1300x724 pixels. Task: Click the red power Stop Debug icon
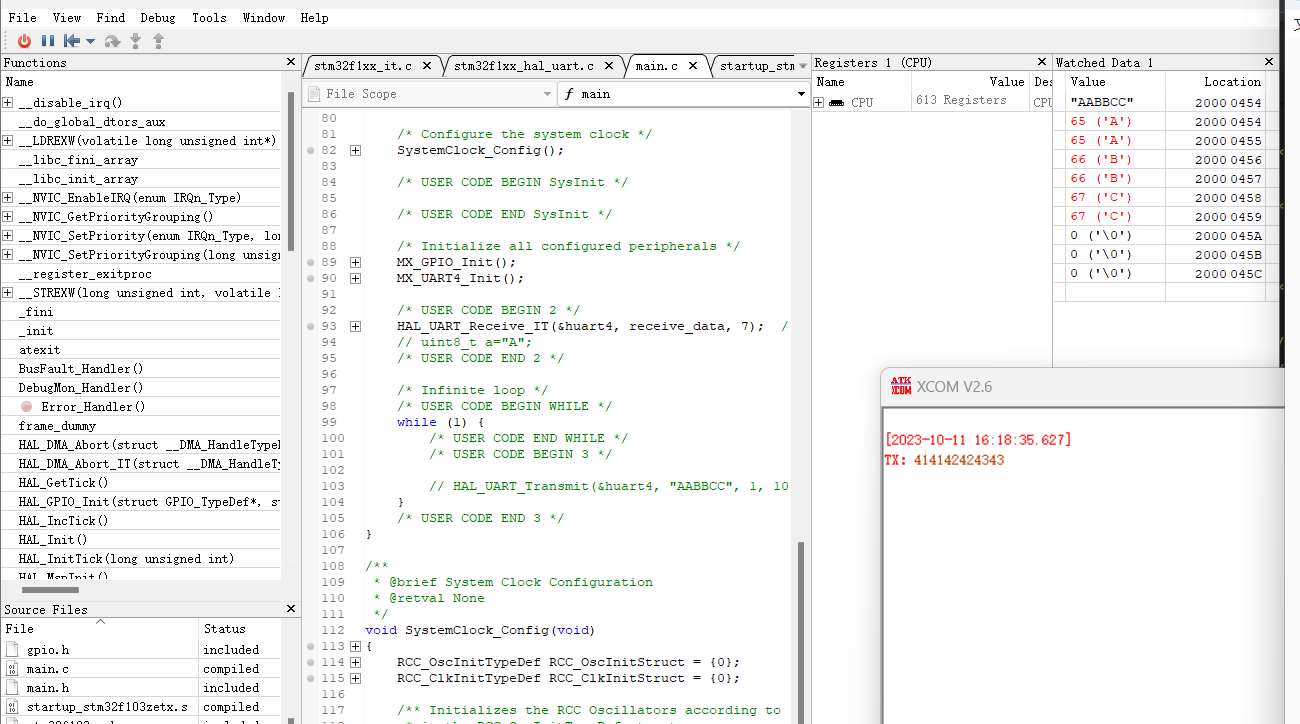24,41
